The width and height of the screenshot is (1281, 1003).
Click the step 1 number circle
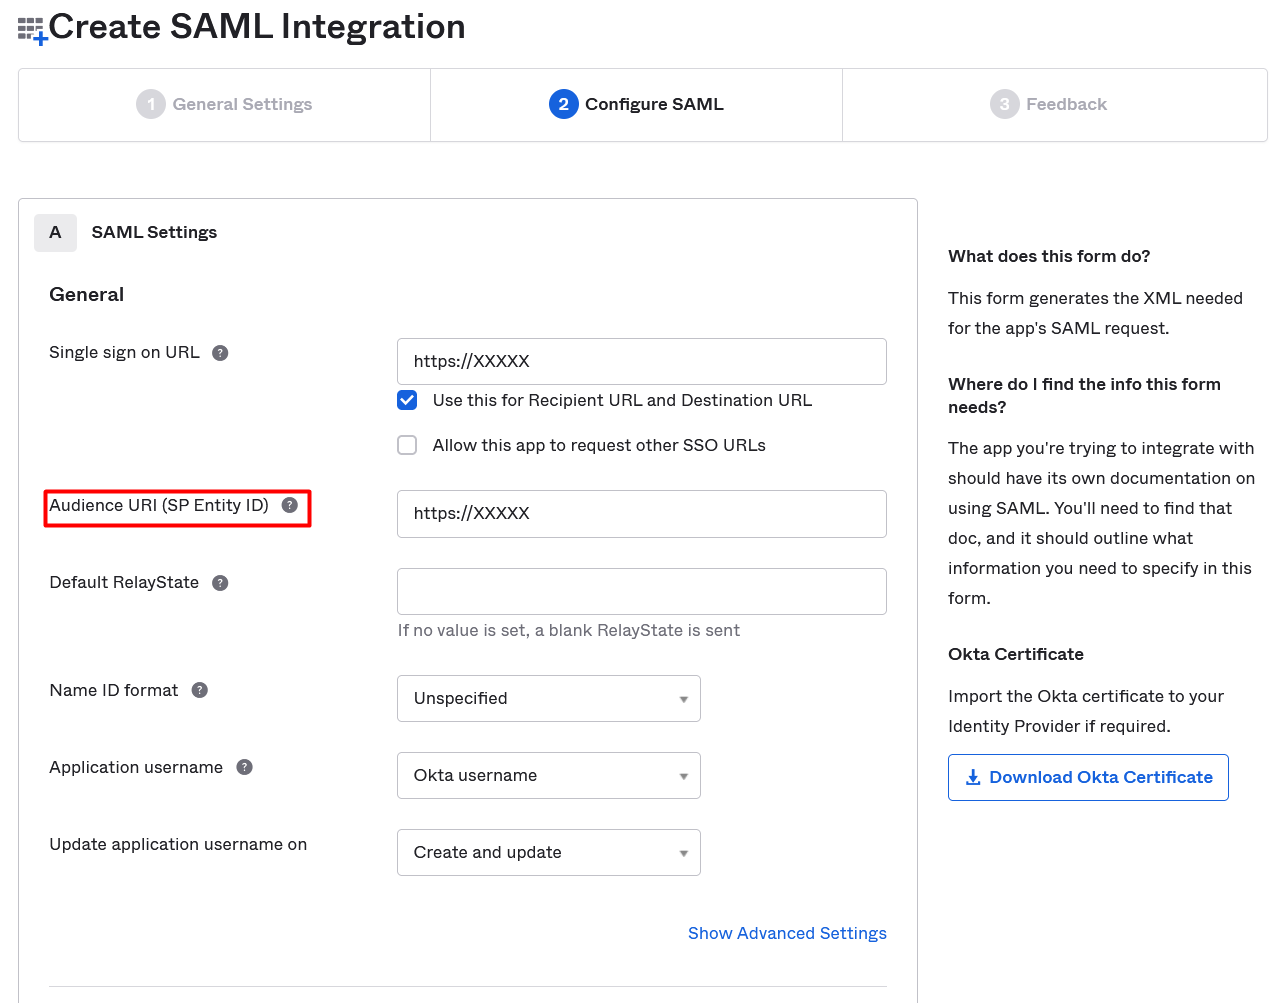[151, 104]
